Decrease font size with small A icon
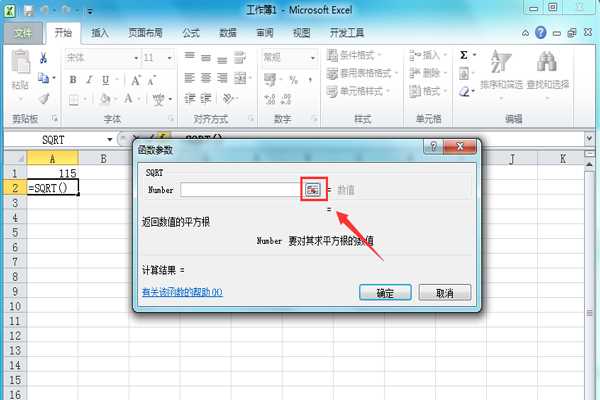Screen dimensions: 600x400 pyautogui.click(x=152, y=81)
